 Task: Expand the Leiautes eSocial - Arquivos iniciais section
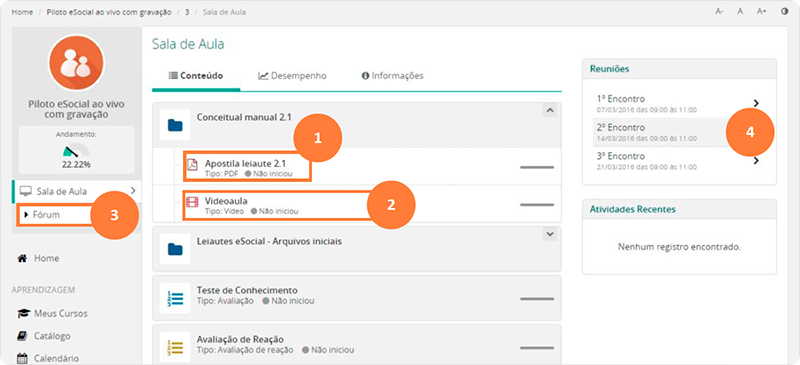[549, 234]
